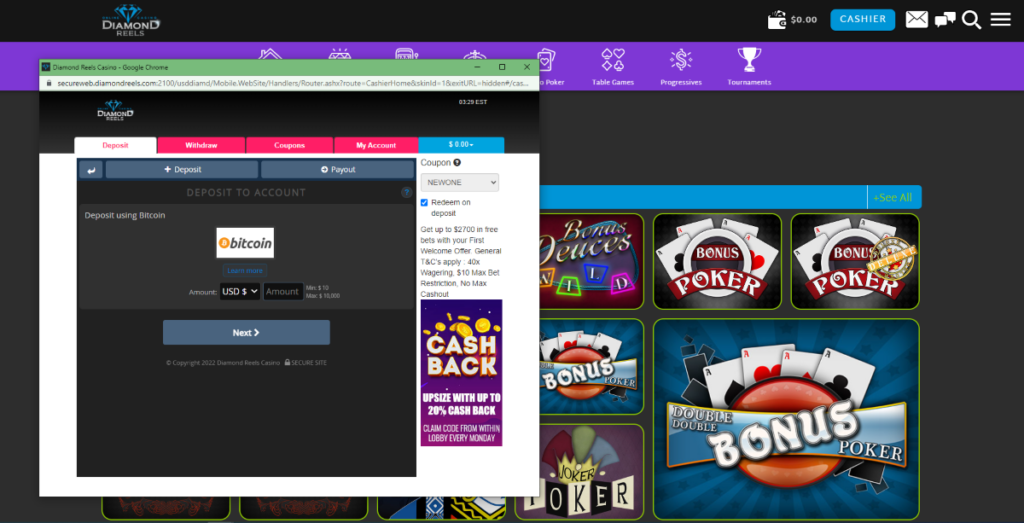
Task: Toggle Redeem on deposit checkbox
Action: point(424,202)
